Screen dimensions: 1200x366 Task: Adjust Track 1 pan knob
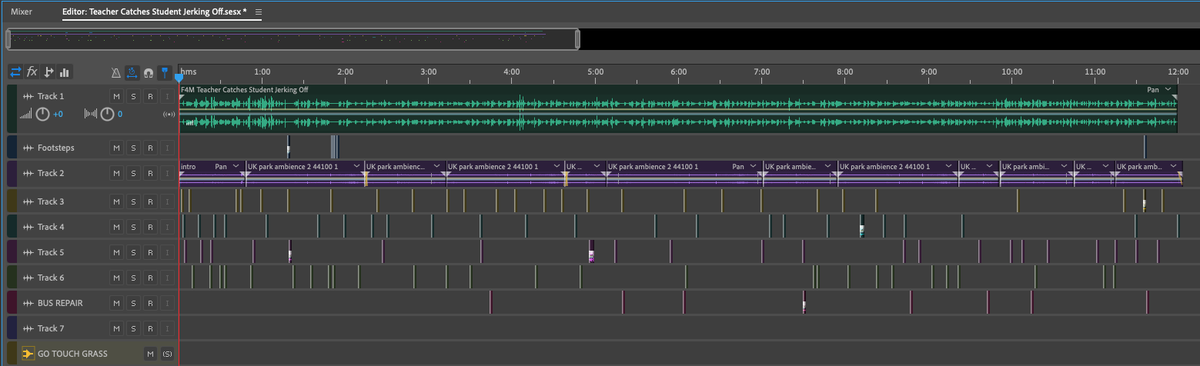click(x=107, y=114)
